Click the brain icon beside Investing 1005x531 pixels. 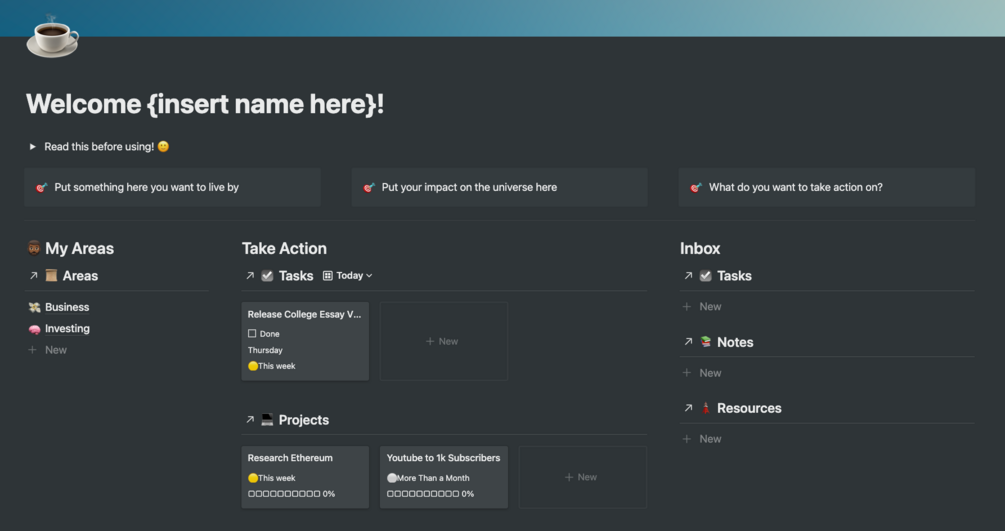click(x=34, y=329)
